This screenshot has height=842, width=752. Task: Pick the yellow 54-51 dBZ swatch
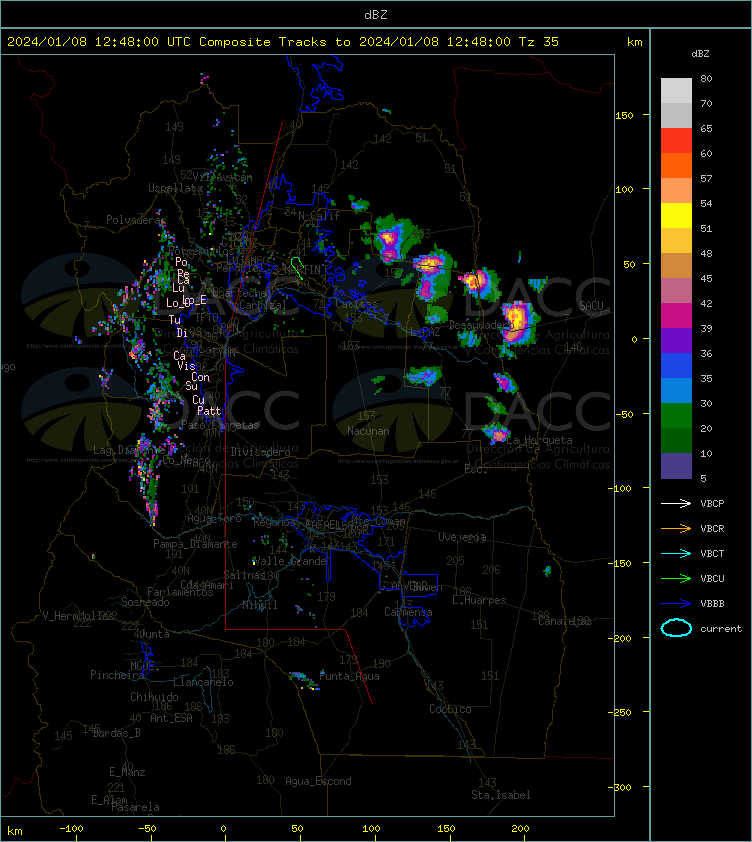click(676, 216)
